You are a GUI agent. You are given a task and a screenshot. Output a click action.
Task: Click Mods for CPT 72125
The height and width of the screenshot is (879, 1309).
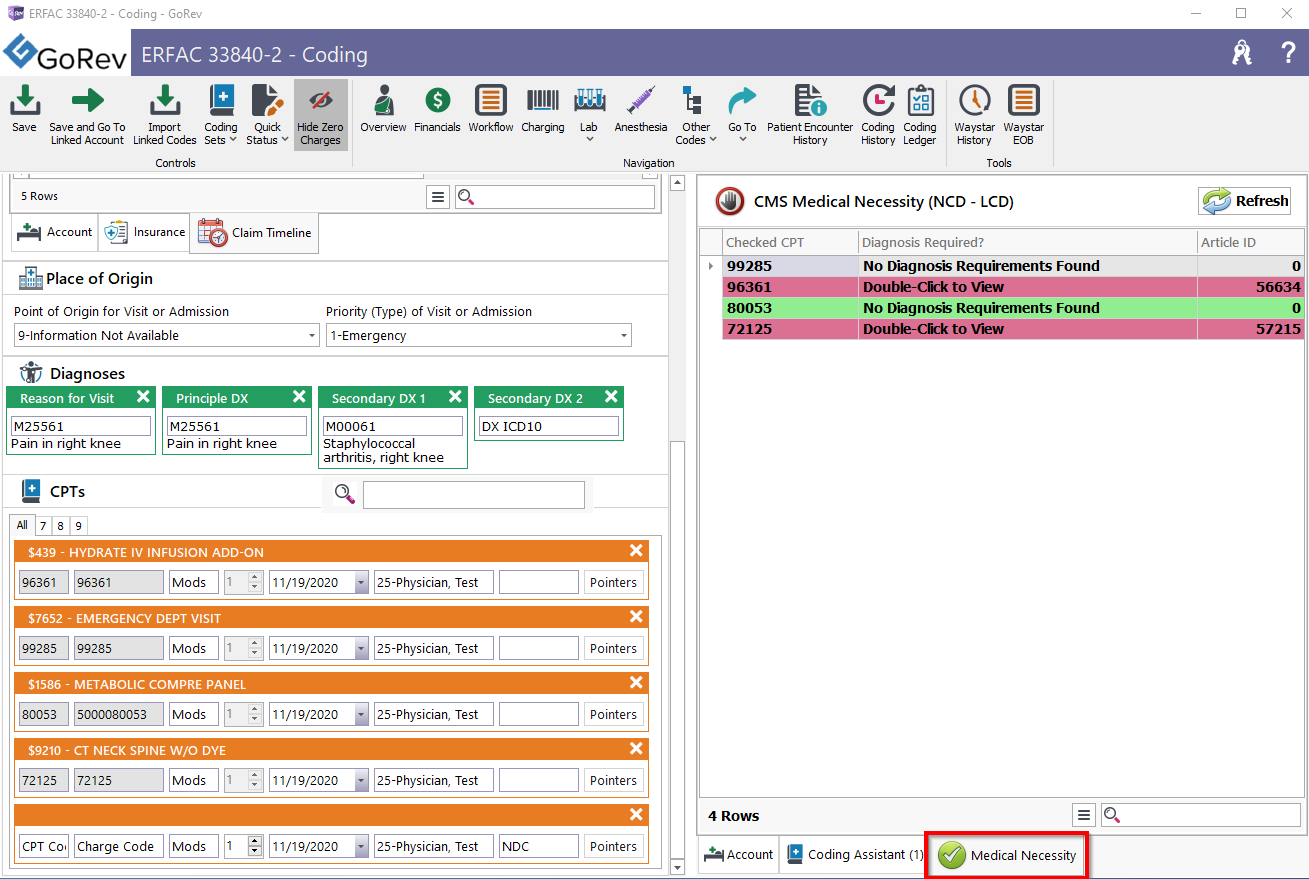[193, 780]
